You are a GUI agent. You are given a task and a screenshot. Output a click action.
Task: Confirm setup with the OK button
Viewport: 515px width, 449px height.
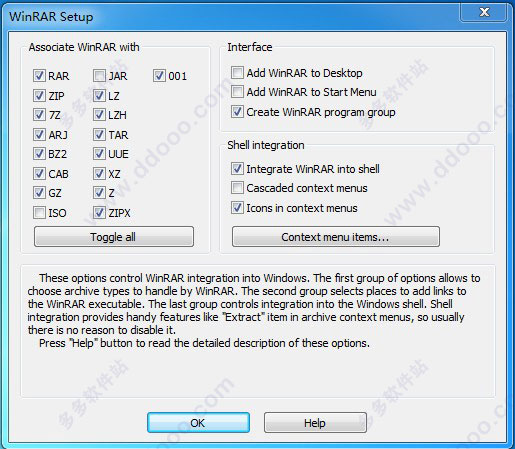coord(198,423)
